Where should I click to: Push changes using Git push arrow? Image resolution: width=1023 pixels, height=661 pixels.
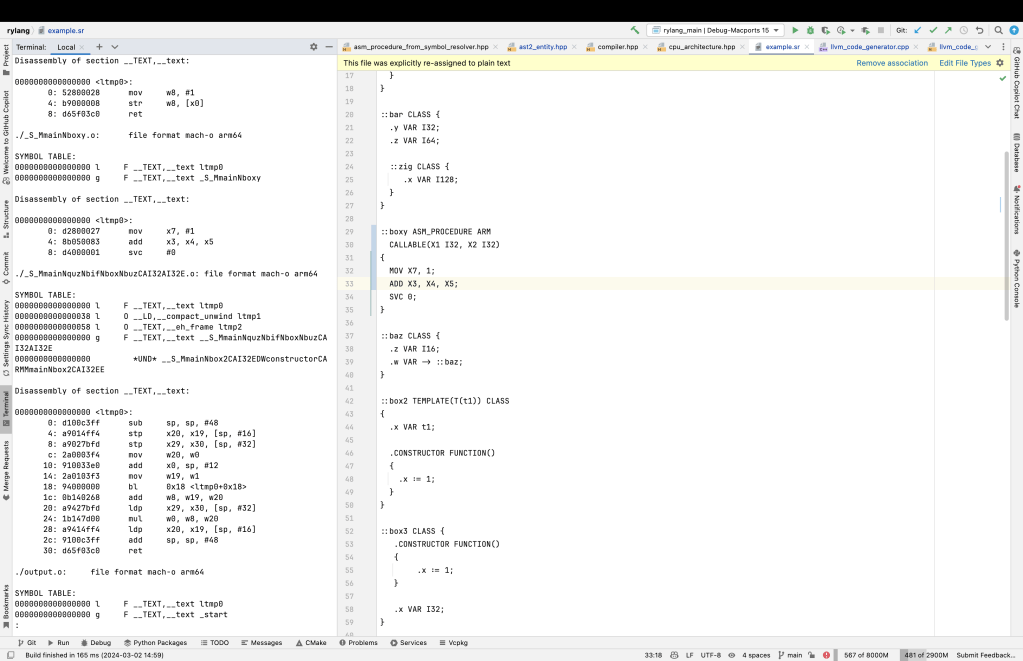(x=948, y=31)
